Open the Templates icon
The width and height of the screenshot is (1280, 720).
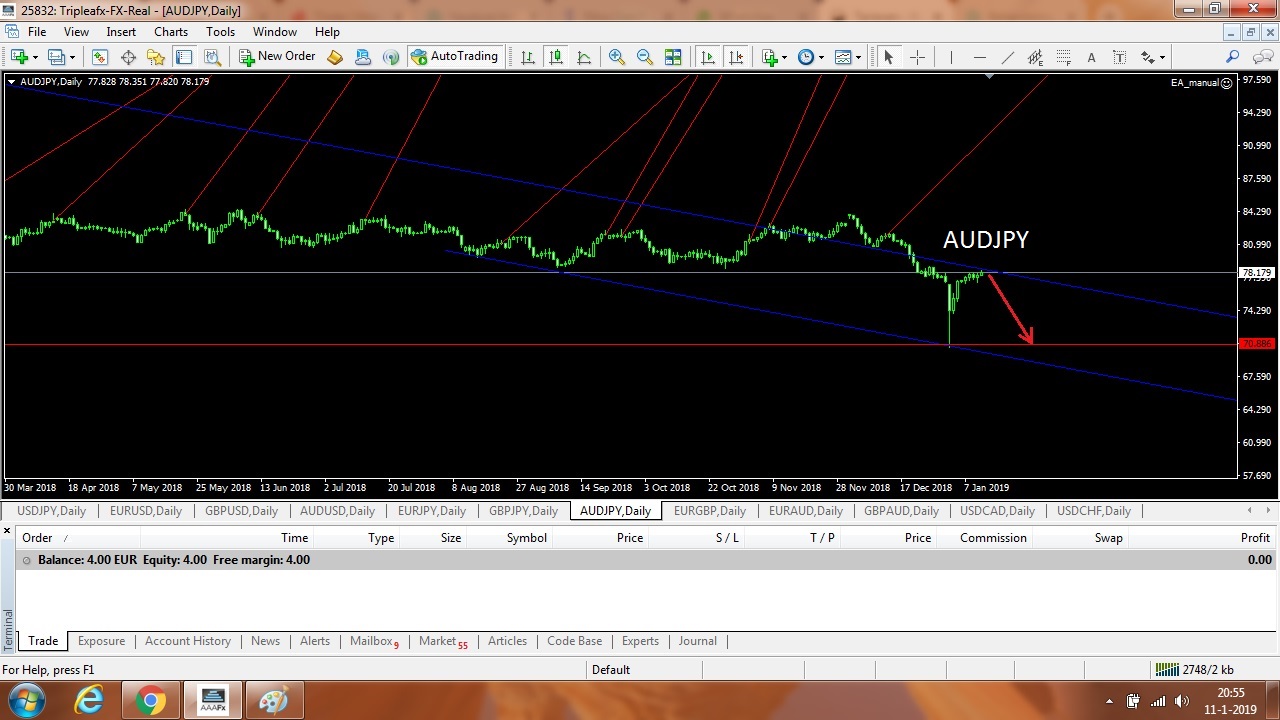point(843,57)
